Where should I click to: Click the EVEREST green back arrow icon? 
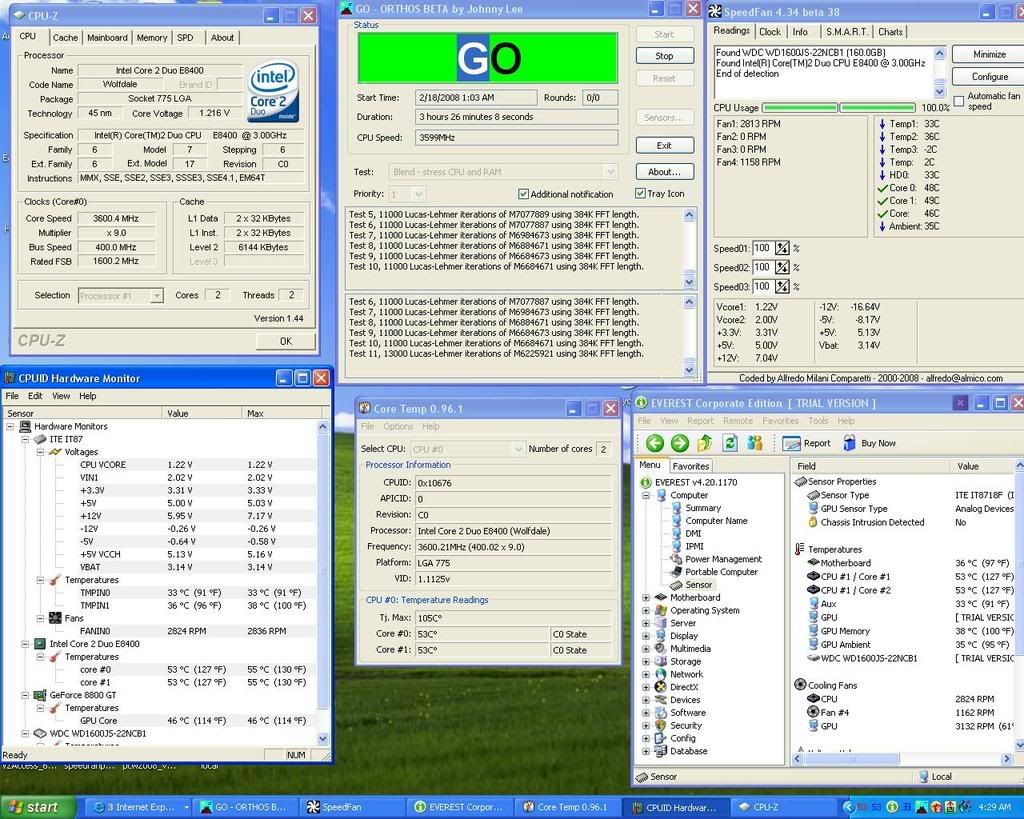tap(655, 443)
